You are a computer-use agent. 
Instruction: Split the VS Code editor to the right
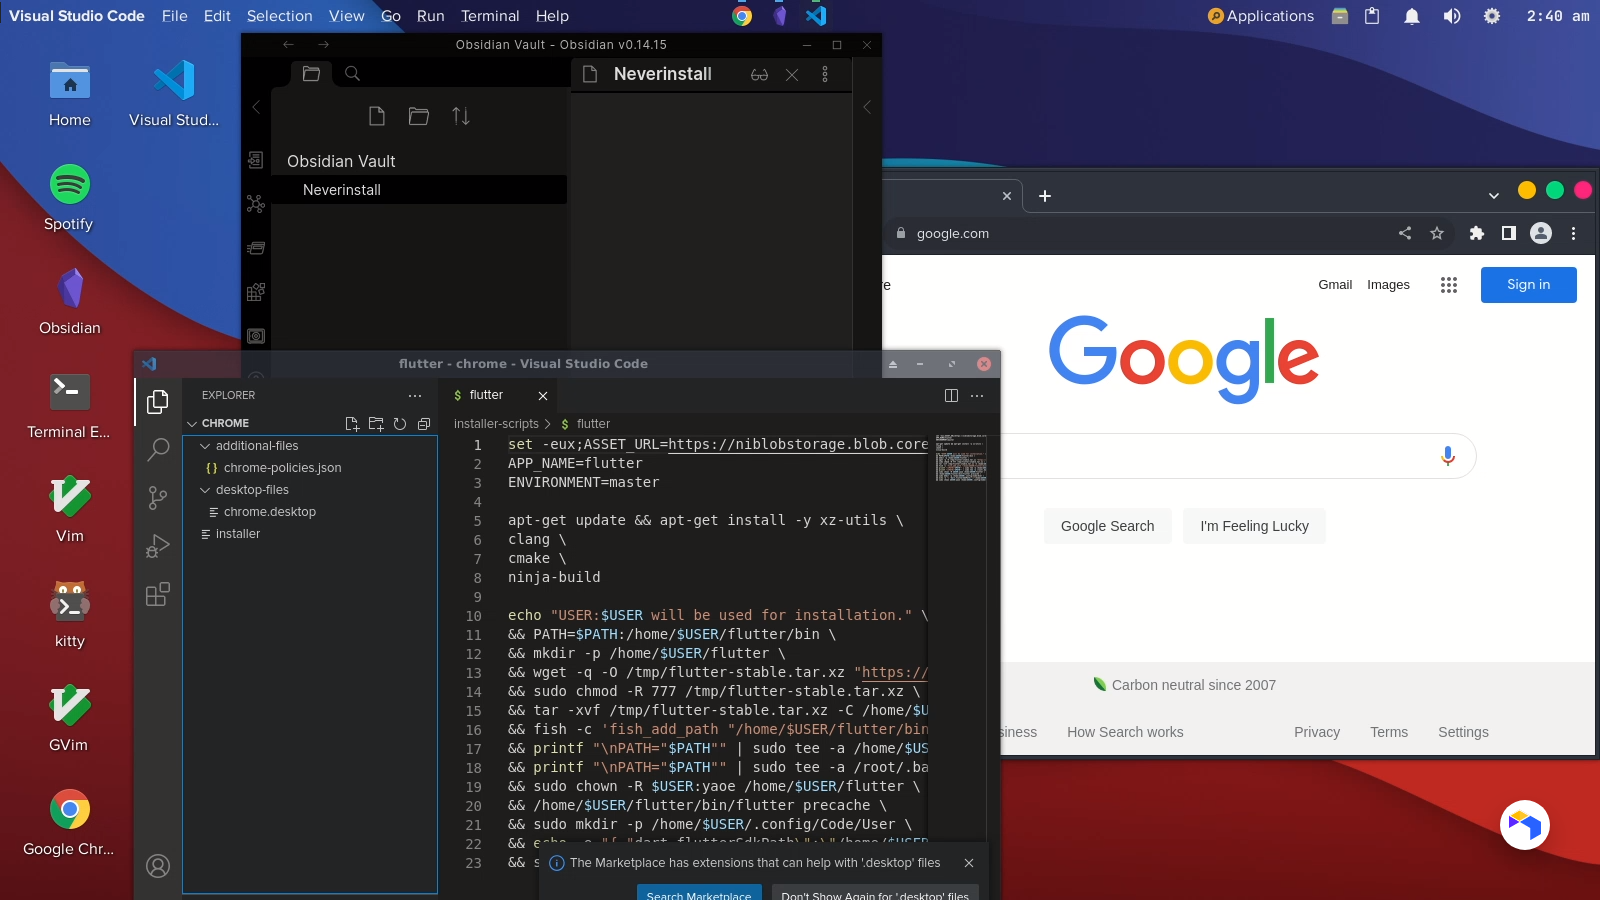[951, 396]
